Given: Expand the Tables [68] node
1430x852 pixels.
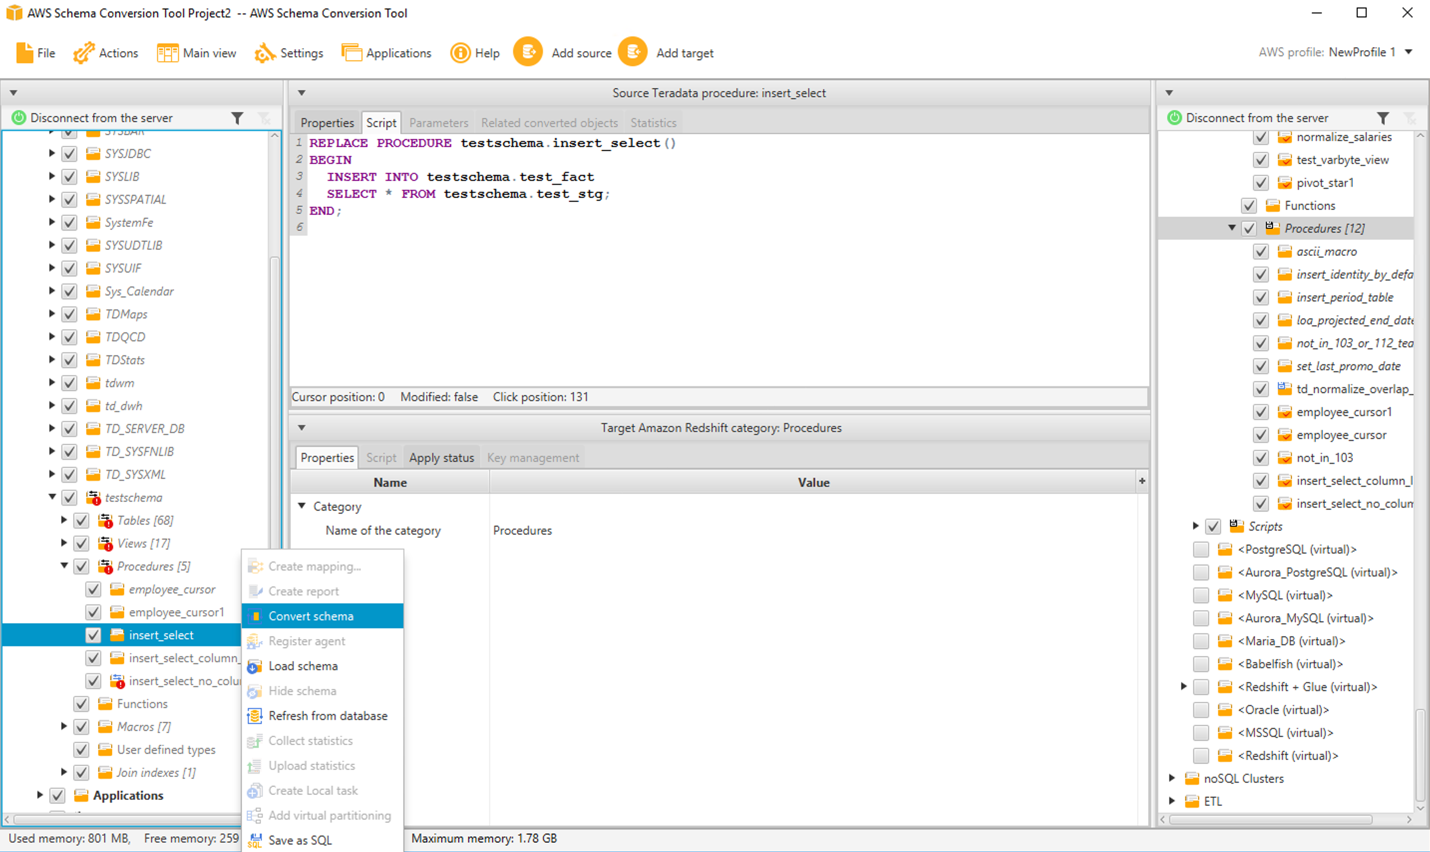Looking at the screenshot, I should coord(64,520).
